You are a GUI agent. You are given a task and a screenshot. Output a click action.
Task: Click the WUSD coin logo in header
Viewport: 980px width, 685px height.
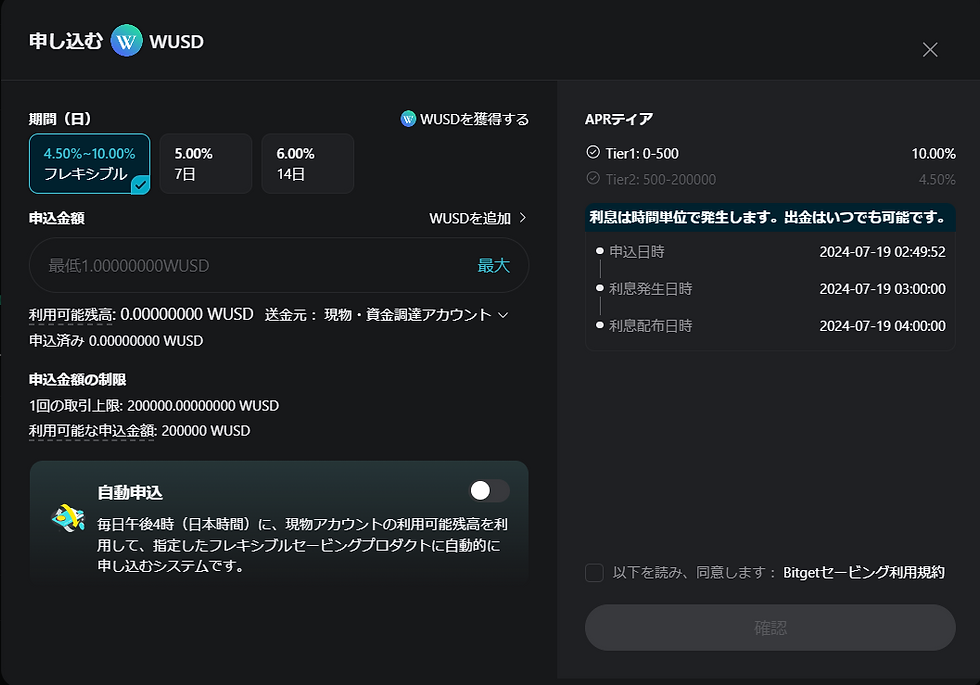point(127,42)
